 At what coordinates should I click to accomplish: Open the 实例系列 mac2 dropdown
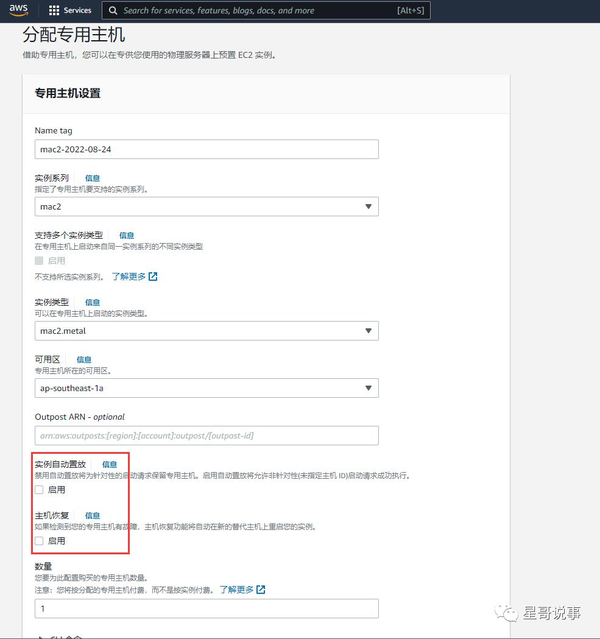207,207
